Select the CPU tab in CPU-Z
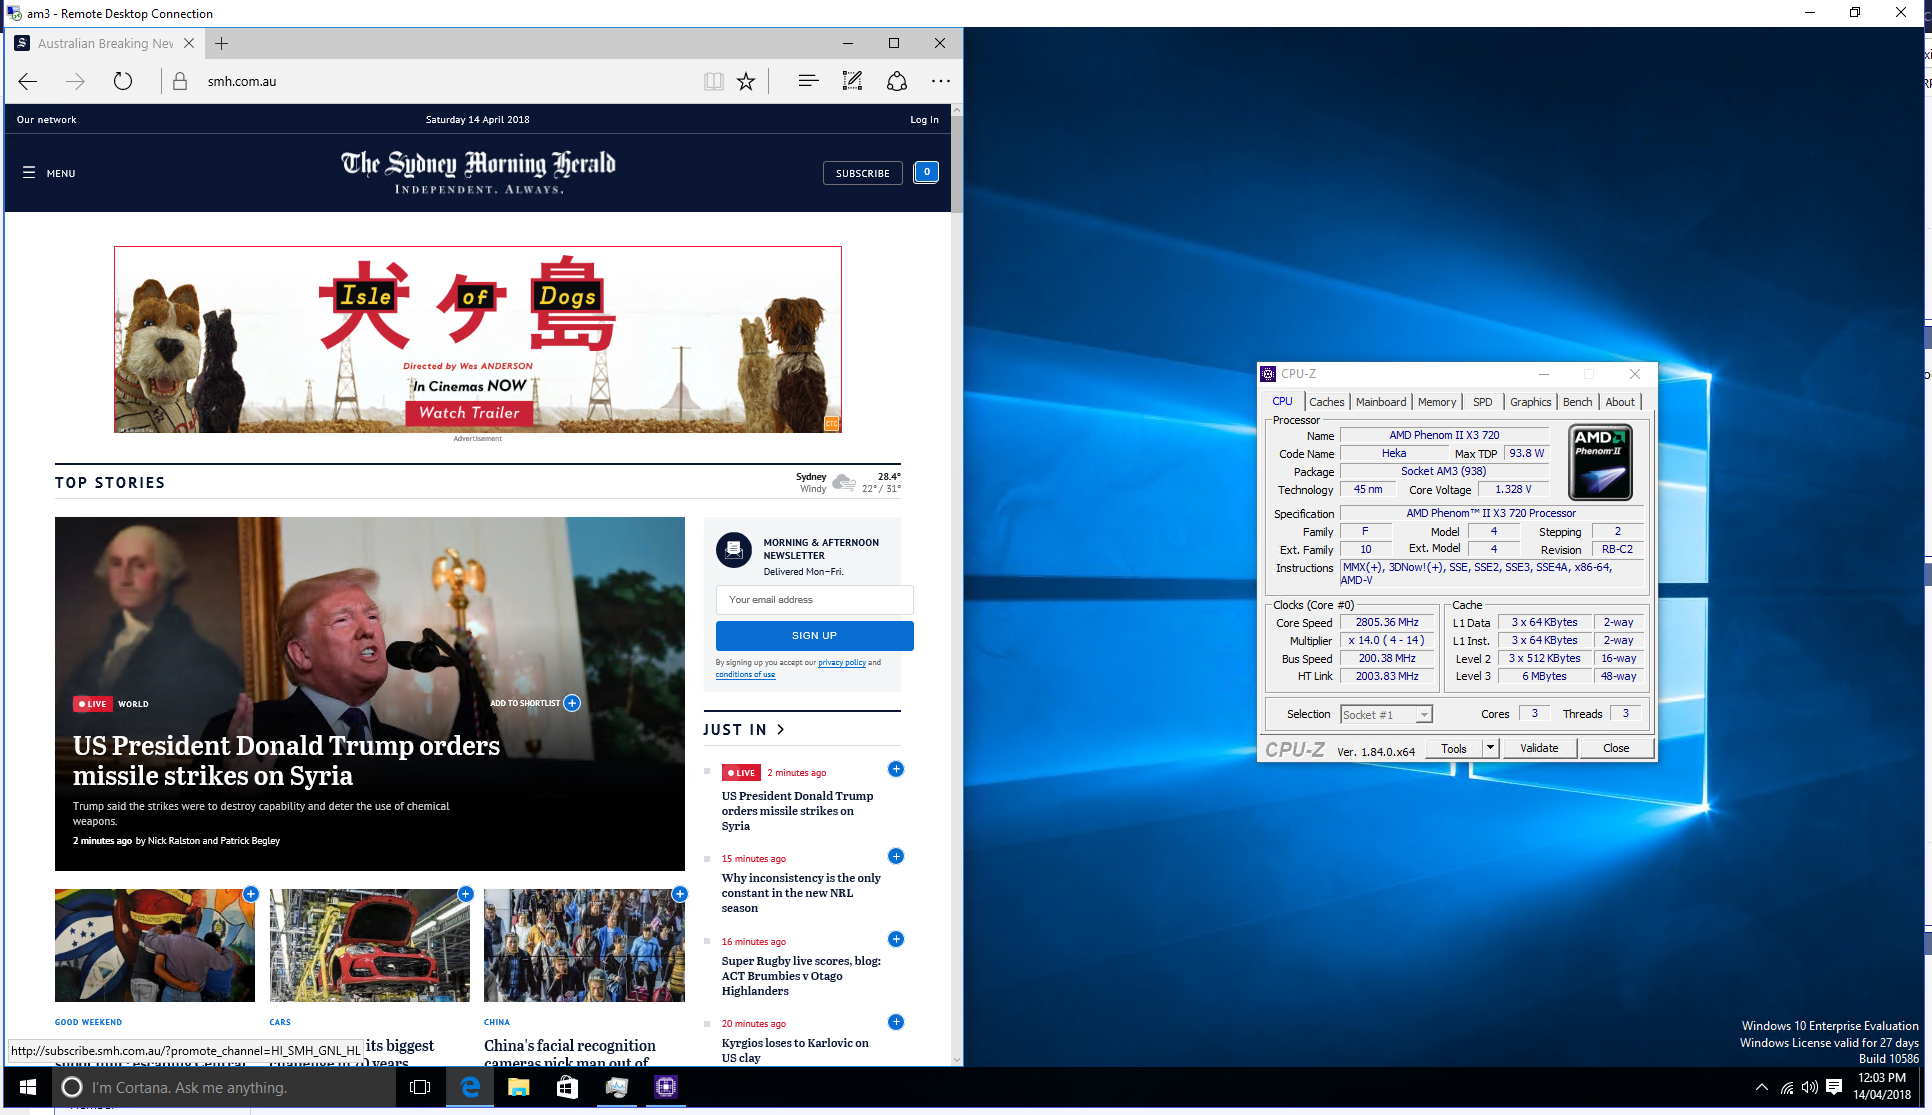The image size is (1932, 1115). [1282, 401]
